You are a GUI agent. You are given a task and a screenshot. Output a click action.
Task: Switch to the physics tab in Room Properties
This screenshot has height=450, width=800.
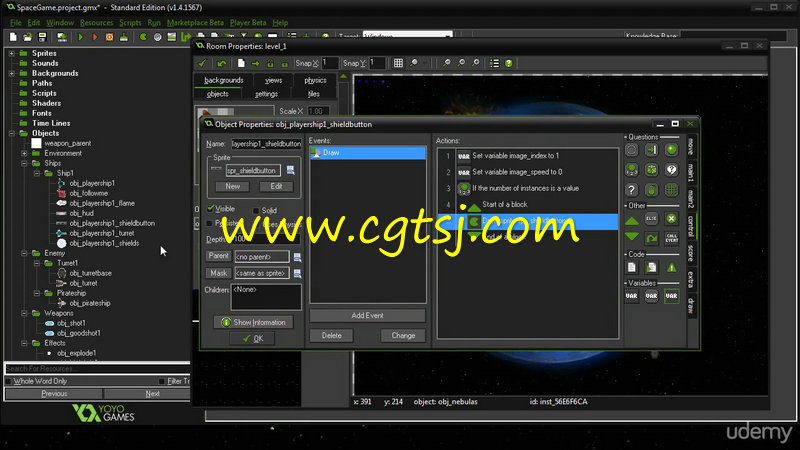(315, 80)
